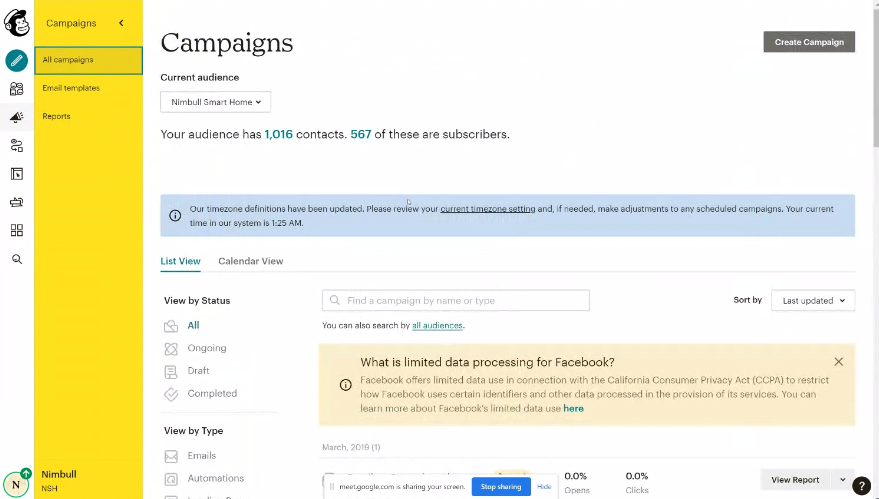The height and width of the screenshot is (499, 879).
Task: Click the Mailchimp Freddie logo icon
Action: coord(17,23)
